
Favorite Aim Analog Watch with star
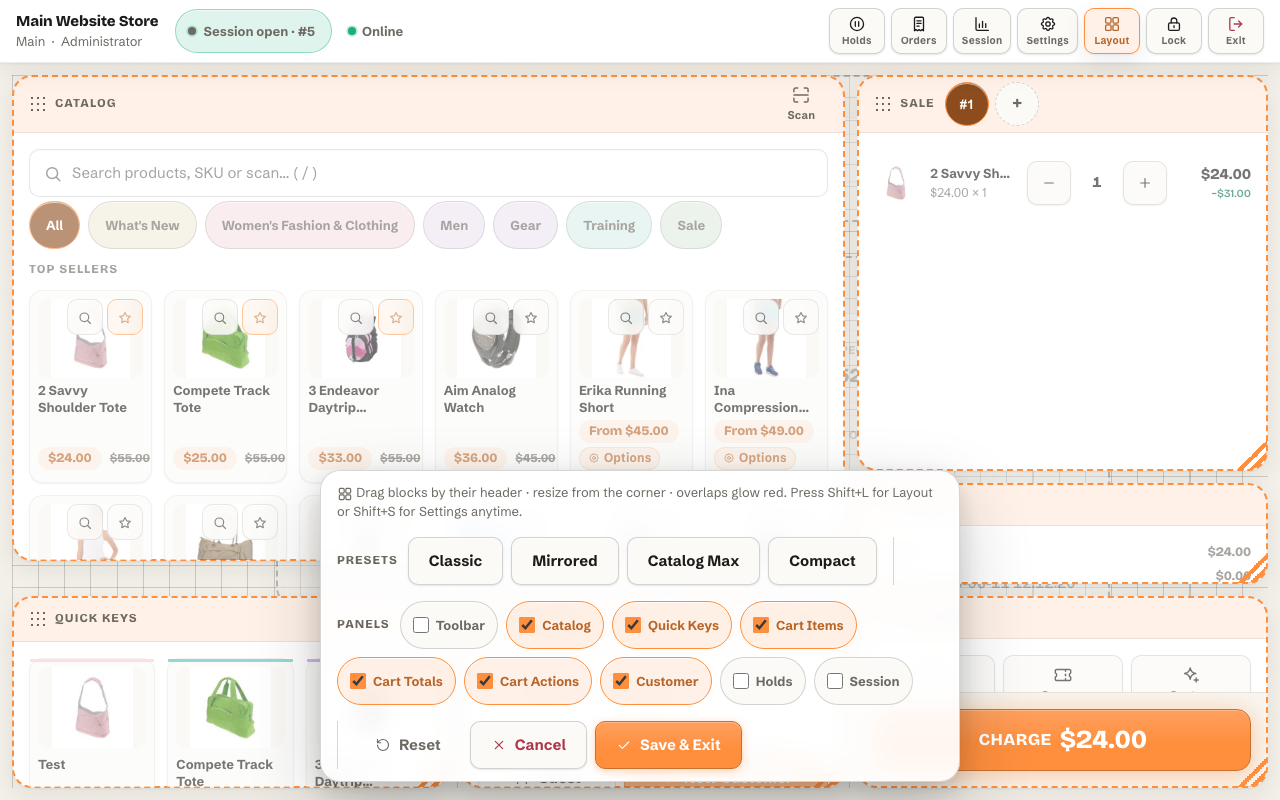pyautogui.click(x=531, y=318)
